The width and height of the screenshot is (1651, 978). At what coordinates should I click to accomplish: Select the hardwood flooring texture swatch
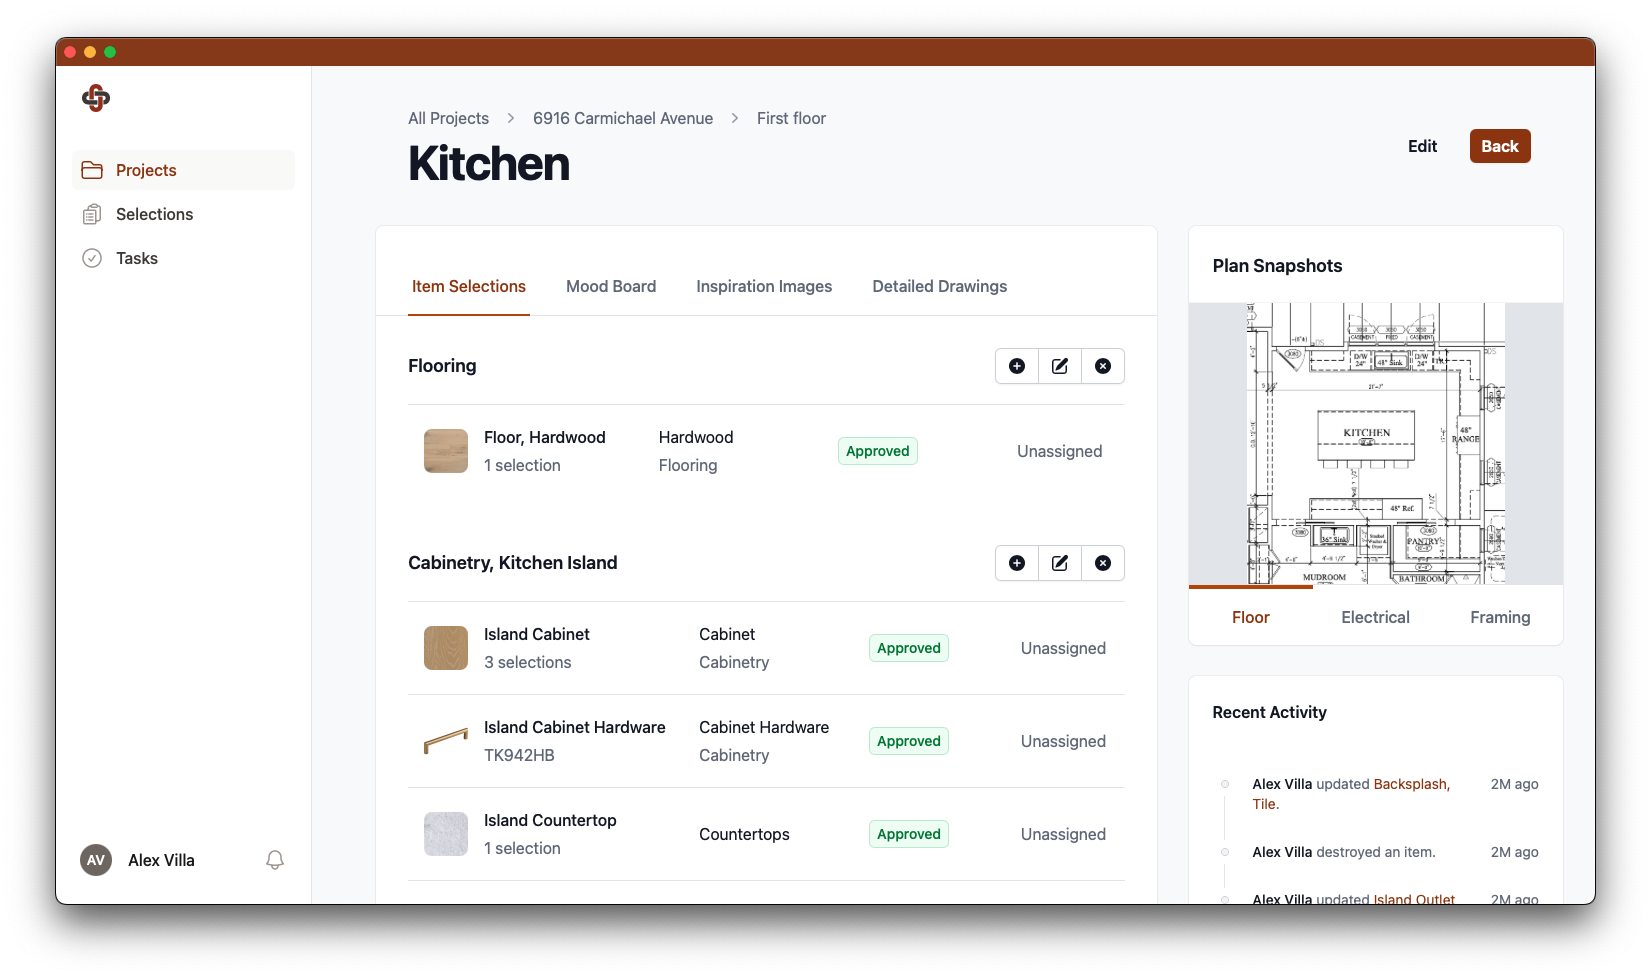(445, 451)
